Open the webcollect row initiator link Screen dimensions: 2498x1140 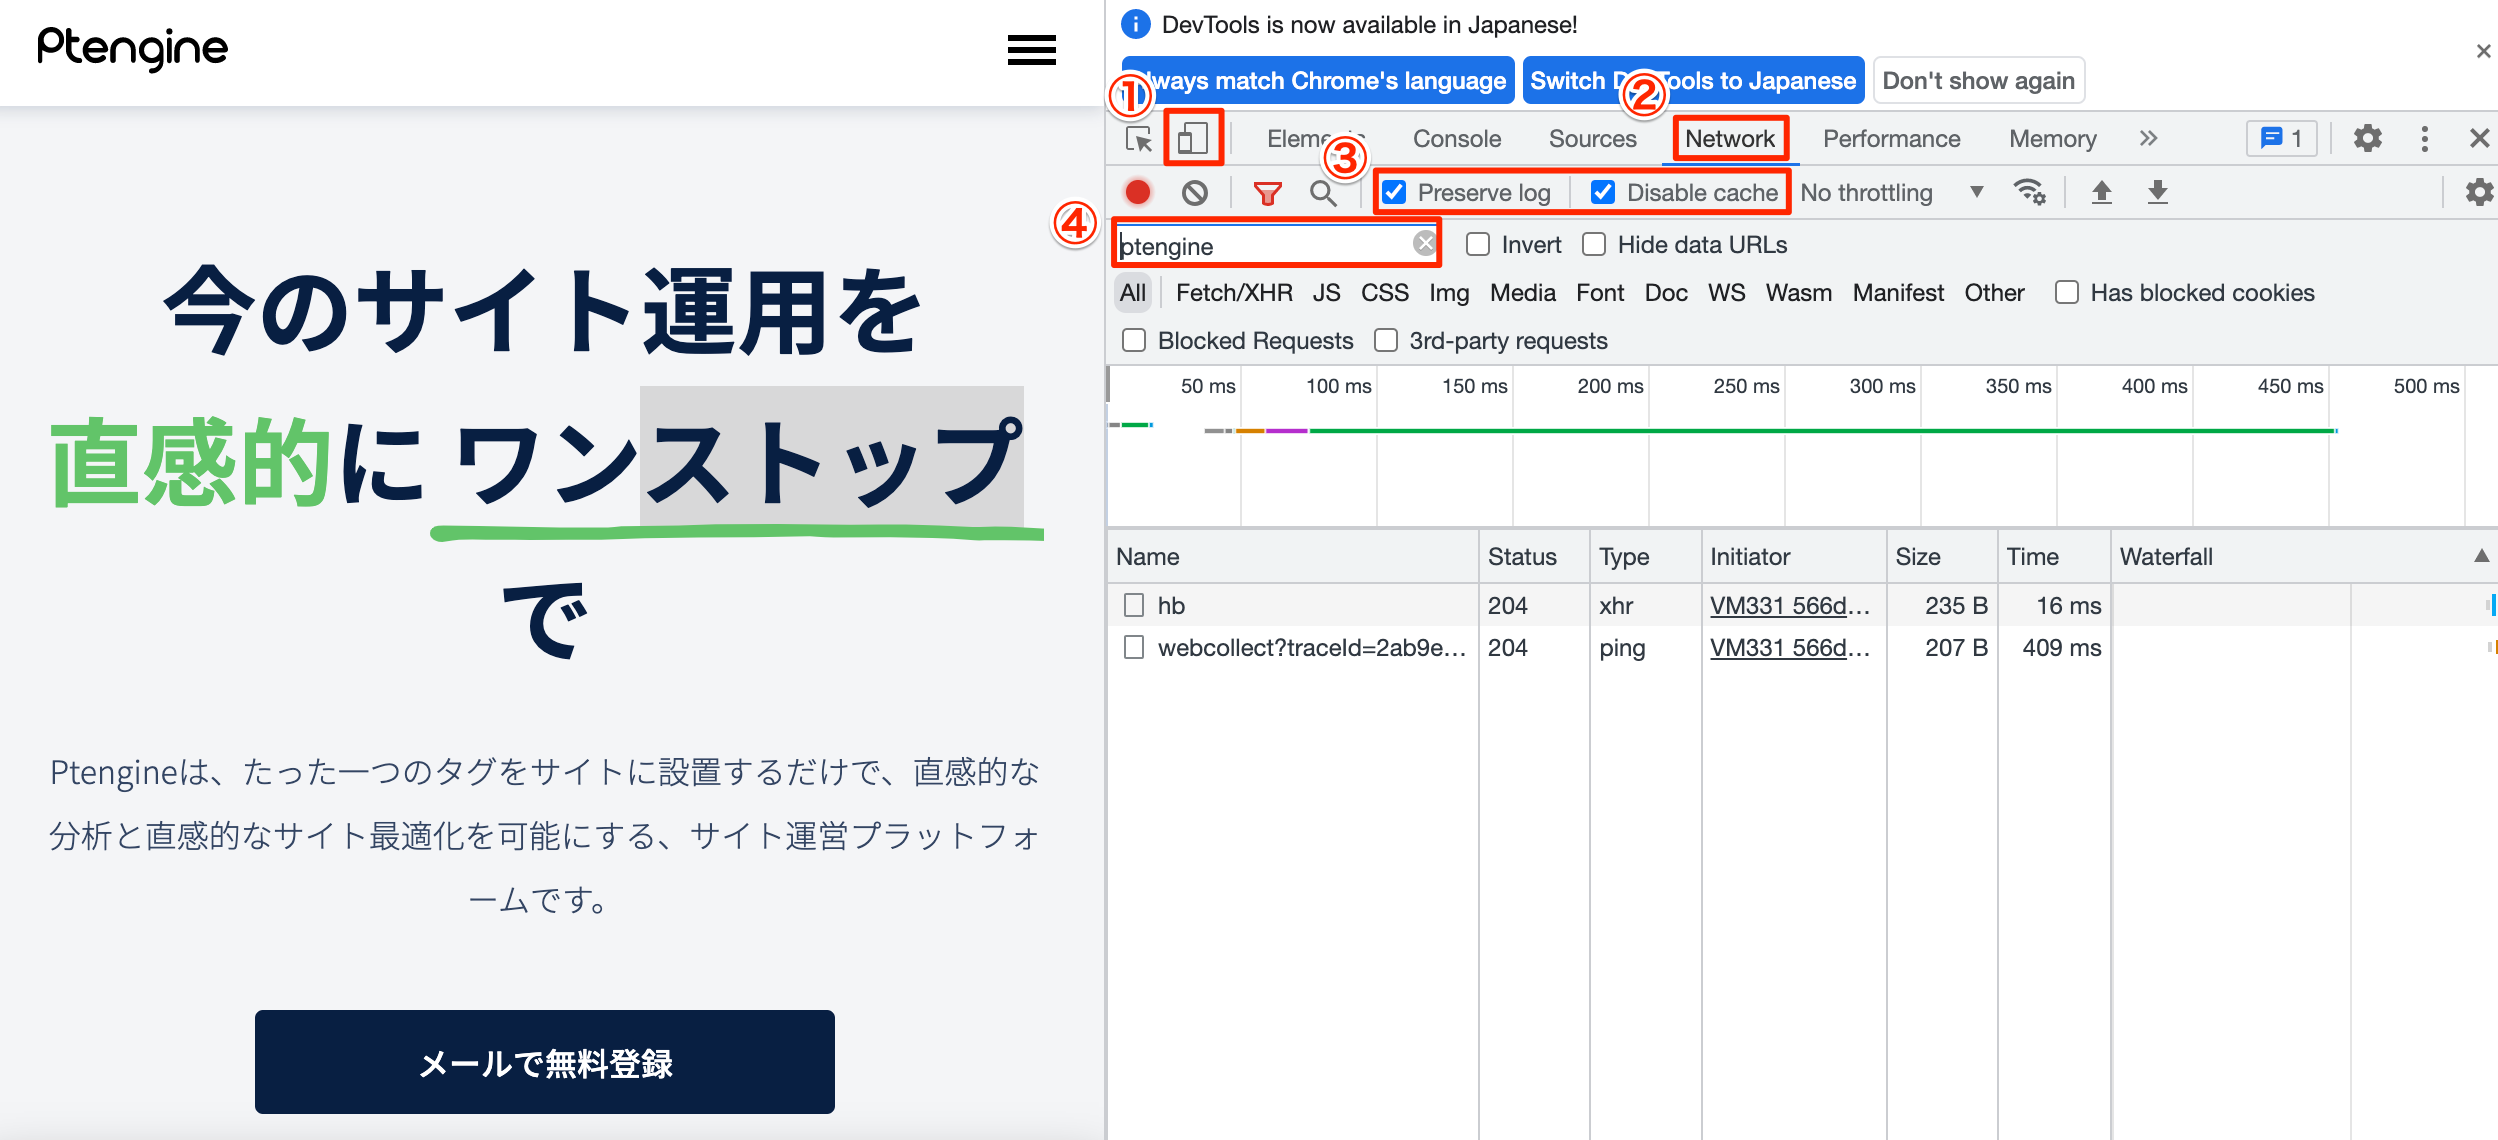(x=1789, y=647)
